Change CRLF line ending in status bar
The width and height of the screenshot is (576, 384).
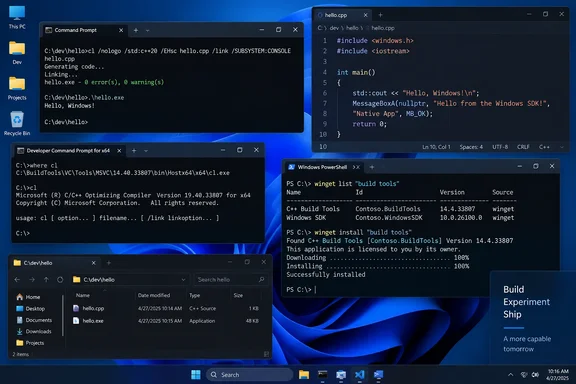click(x=523, y=147)
